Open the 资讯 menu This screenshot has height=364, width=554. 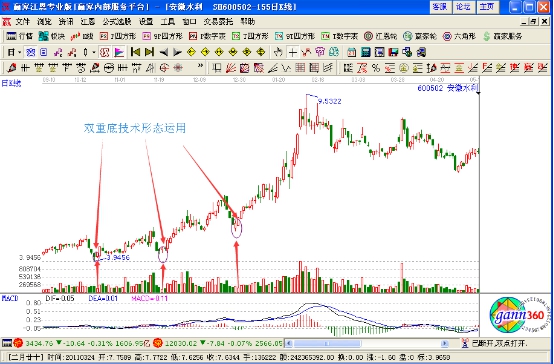[x=66, y=22]
